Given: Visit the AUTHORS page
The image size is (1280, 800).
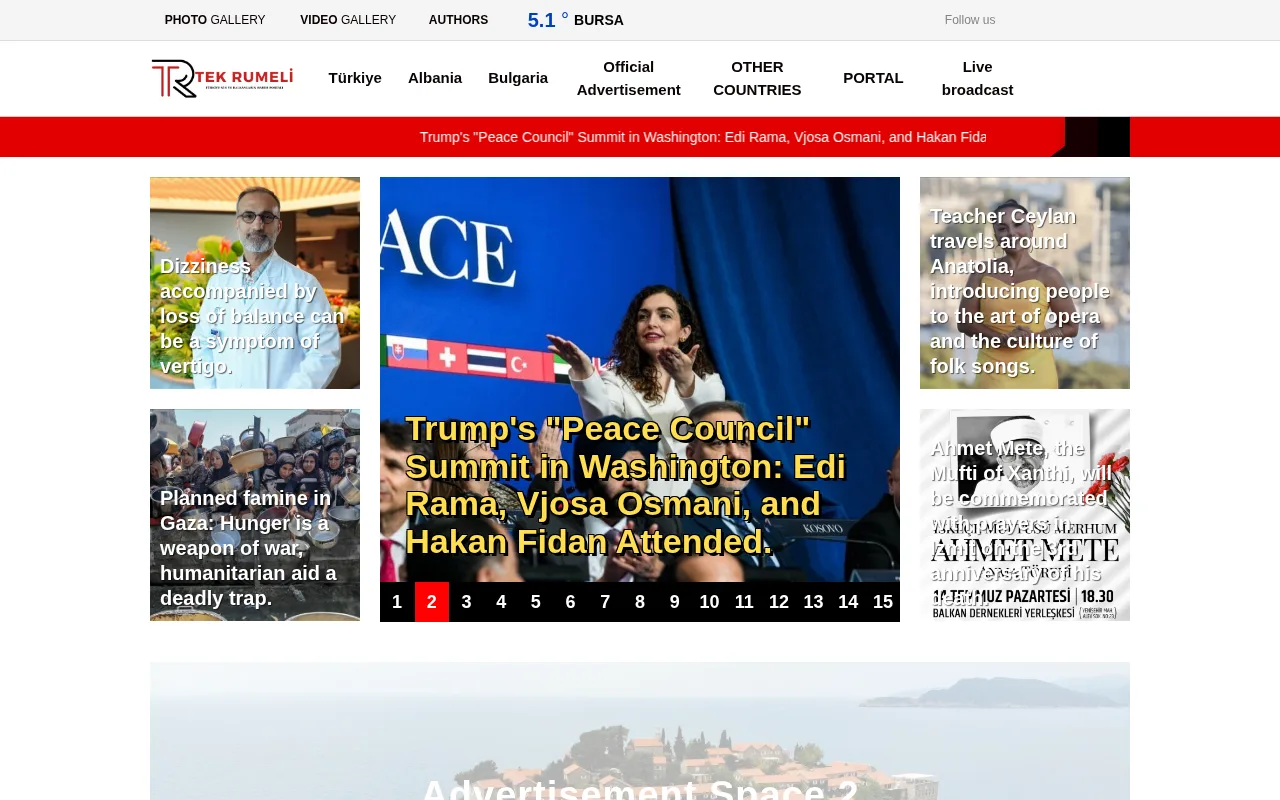Looking at the screenshot, I should [458, 20].
